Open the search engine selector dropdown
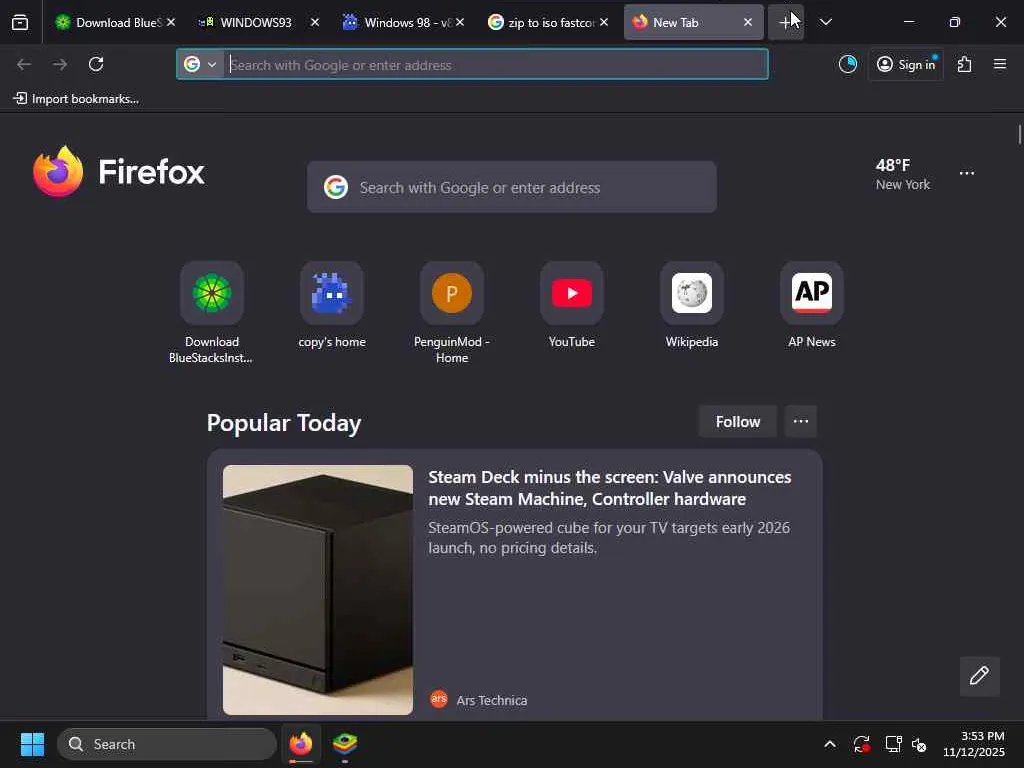 click(x=200, y=65)
